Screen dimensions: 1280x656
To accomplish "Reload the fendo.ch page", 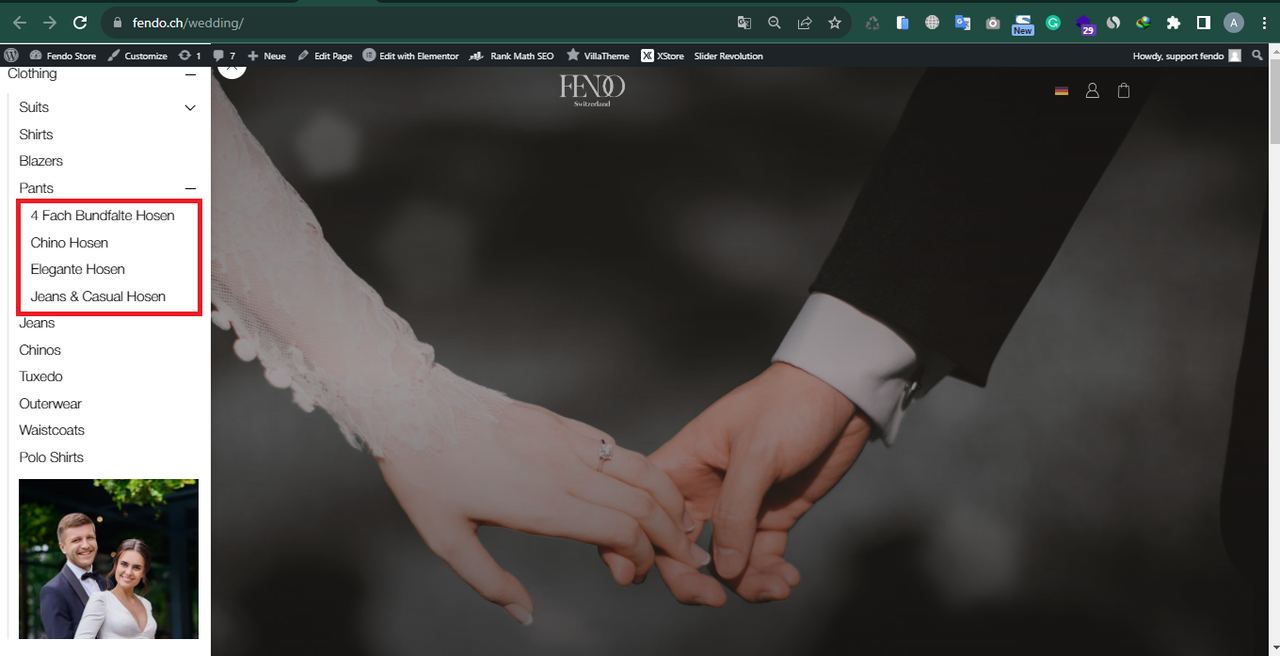I will (x=81, y=22).
